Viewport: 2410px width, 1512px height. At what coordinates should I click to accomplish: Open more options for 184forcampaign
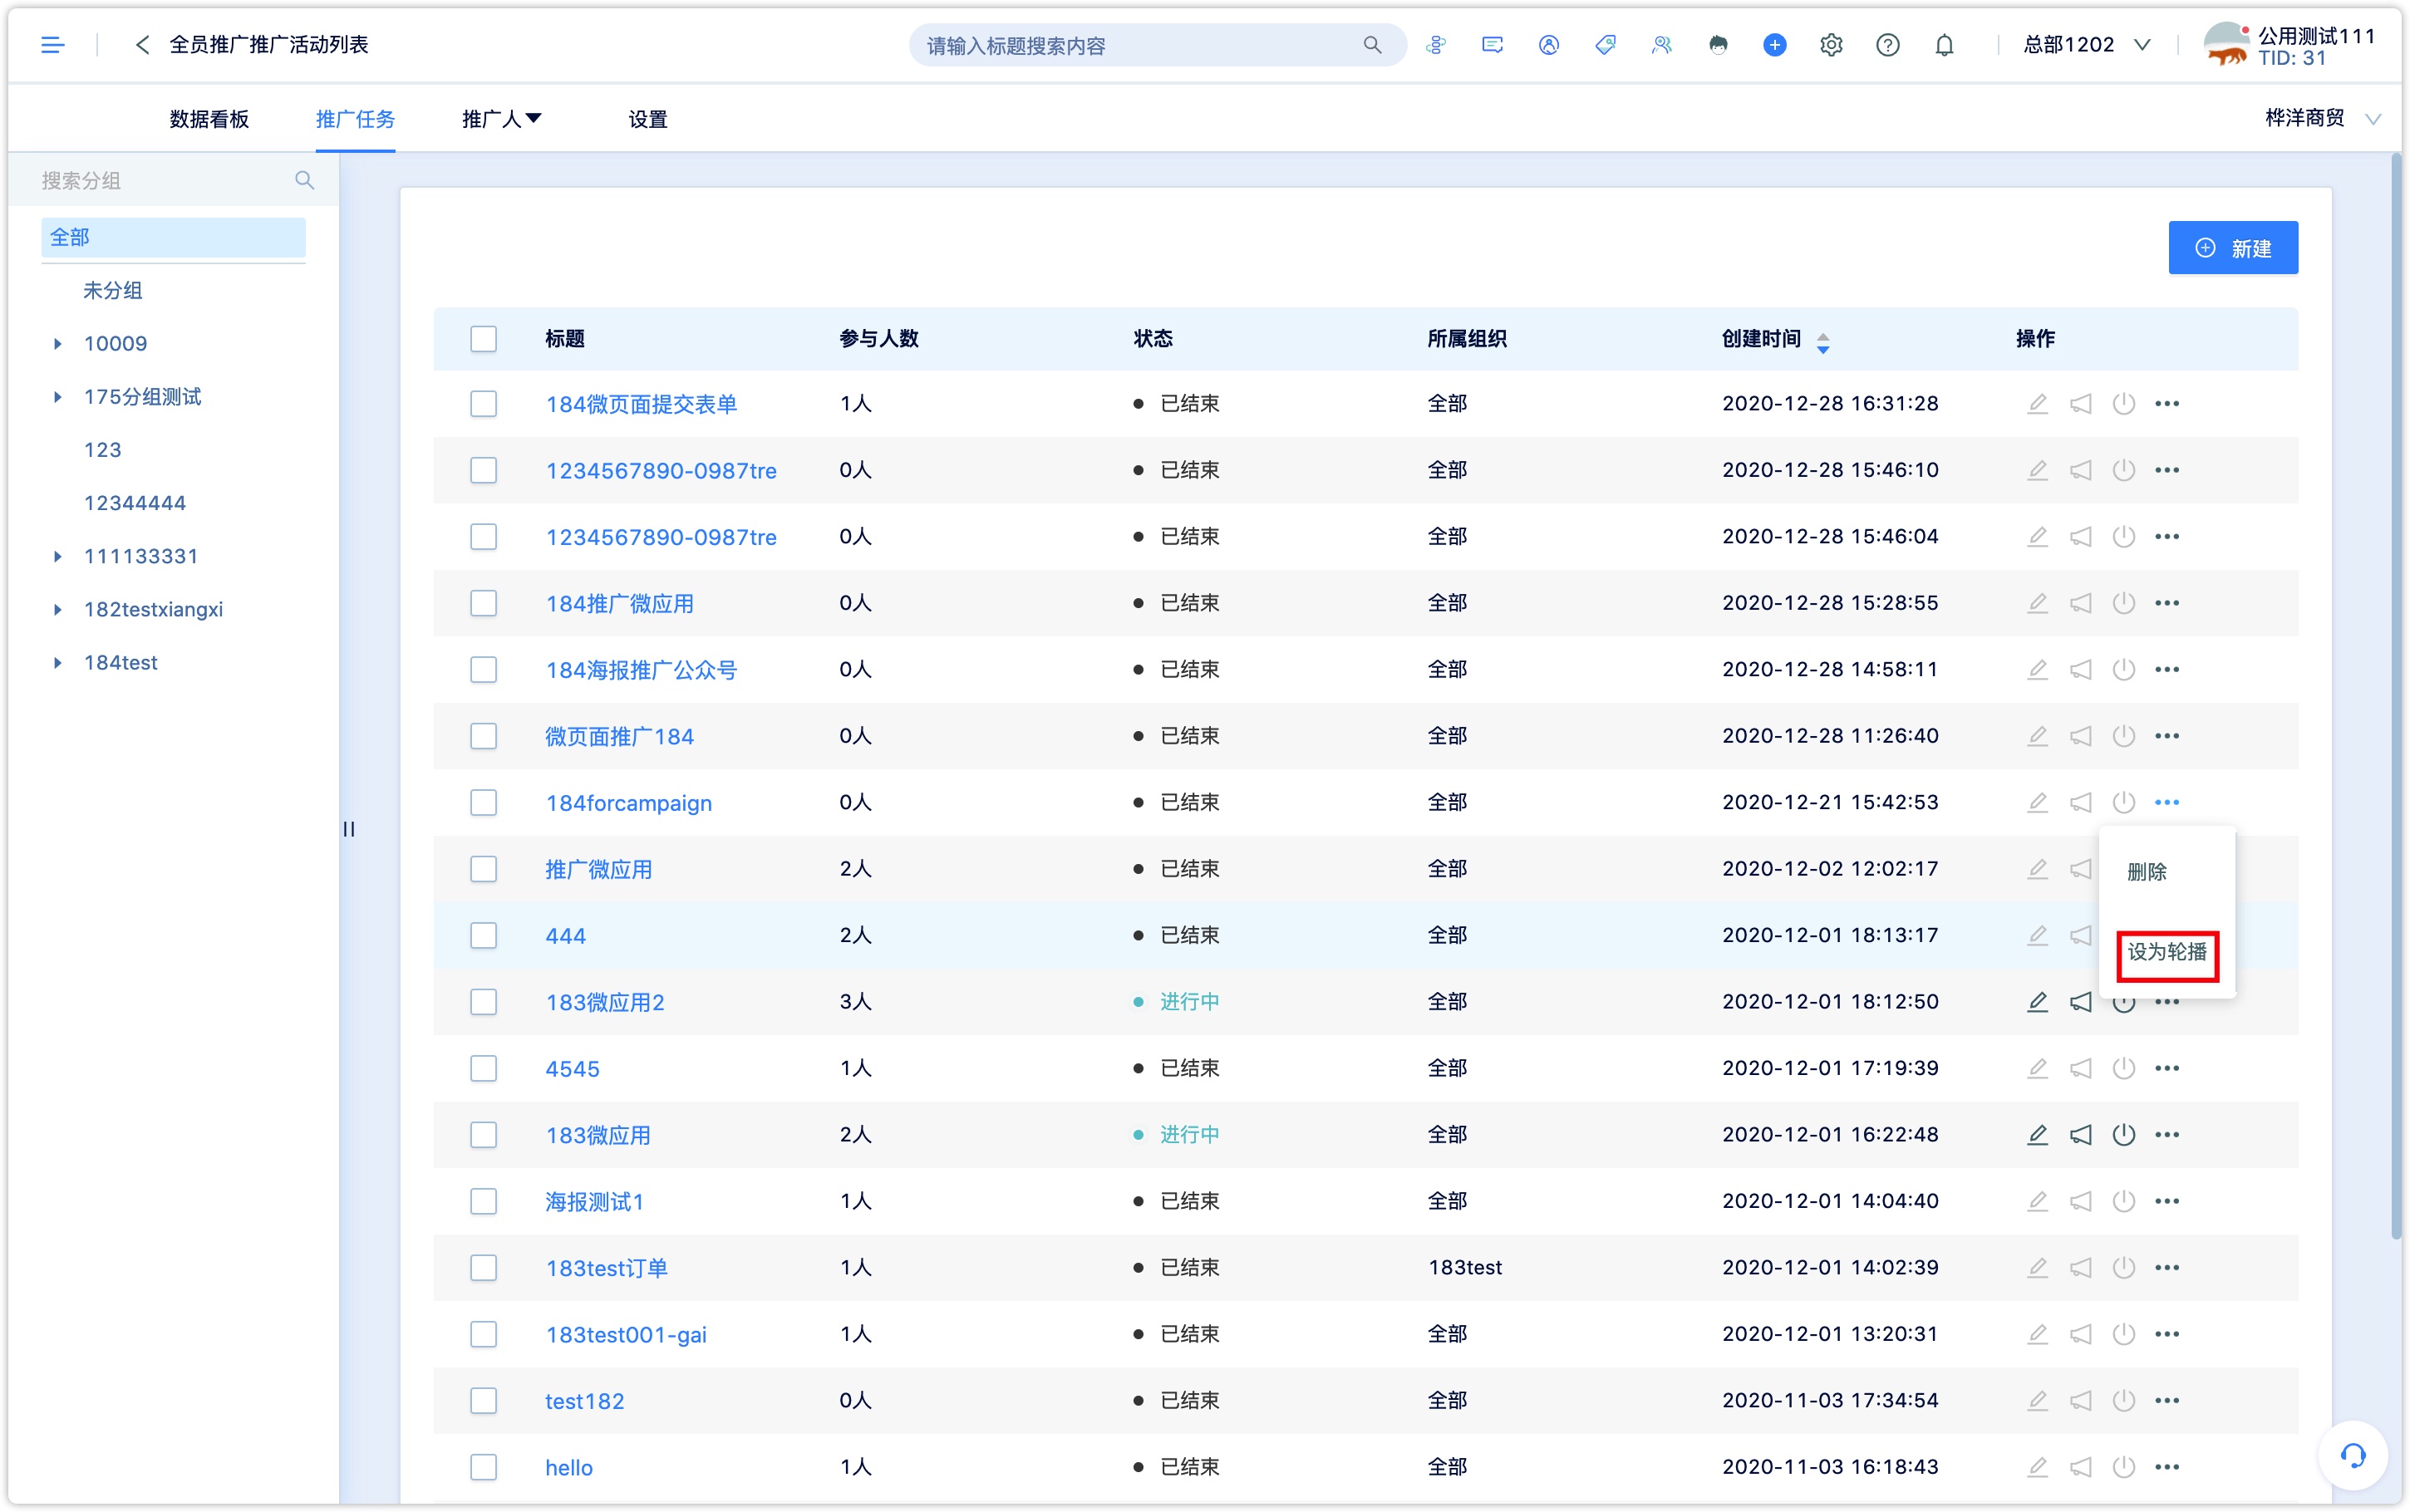tap(2167, 803)
